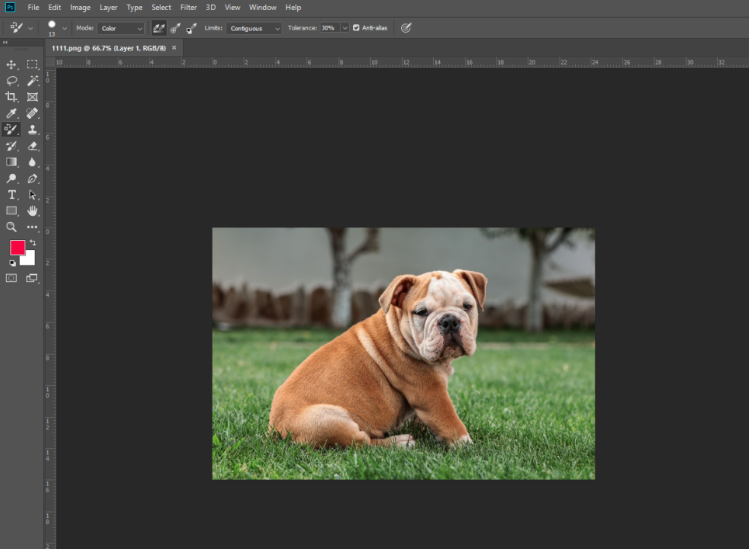The height and width of the screenshot is (549, 751).
Task: Select the Magic Wand tool
Action: (x=32, y=80)
